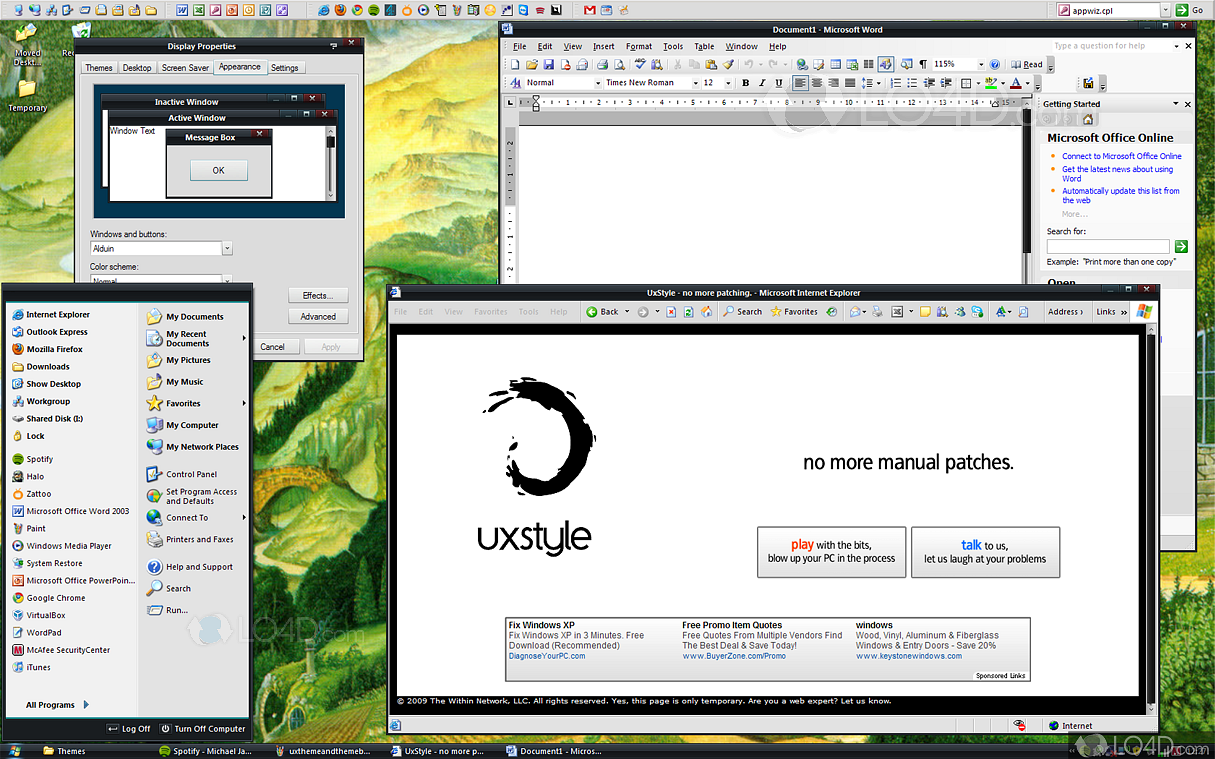The width and height of the screenshot is (1215, 759).
Task: Open the appwiz.cpl address dropdown at top
Action: point(1166,10)
